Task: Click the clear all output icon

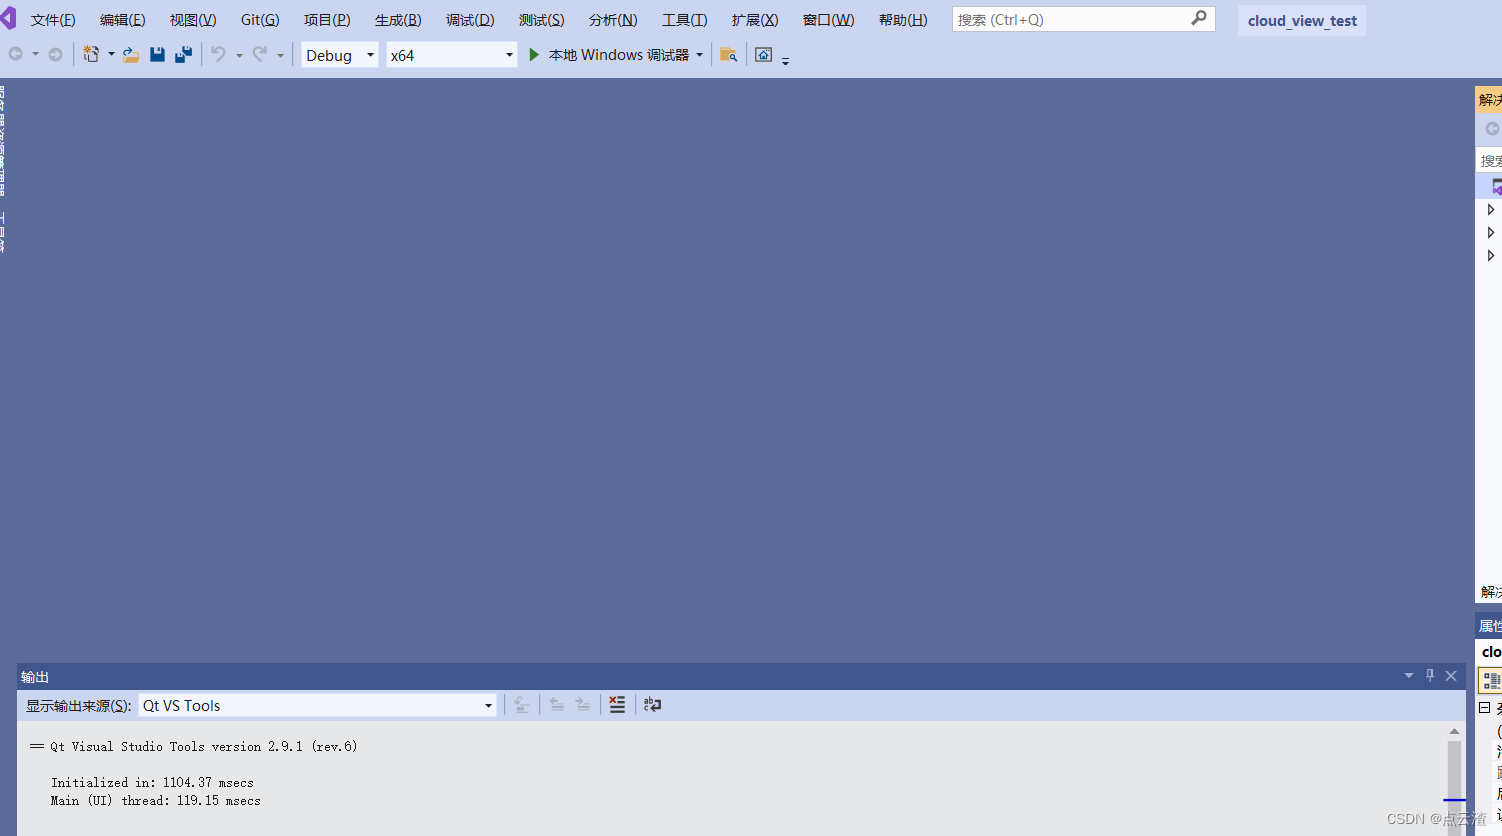Action: pos(617,705)
